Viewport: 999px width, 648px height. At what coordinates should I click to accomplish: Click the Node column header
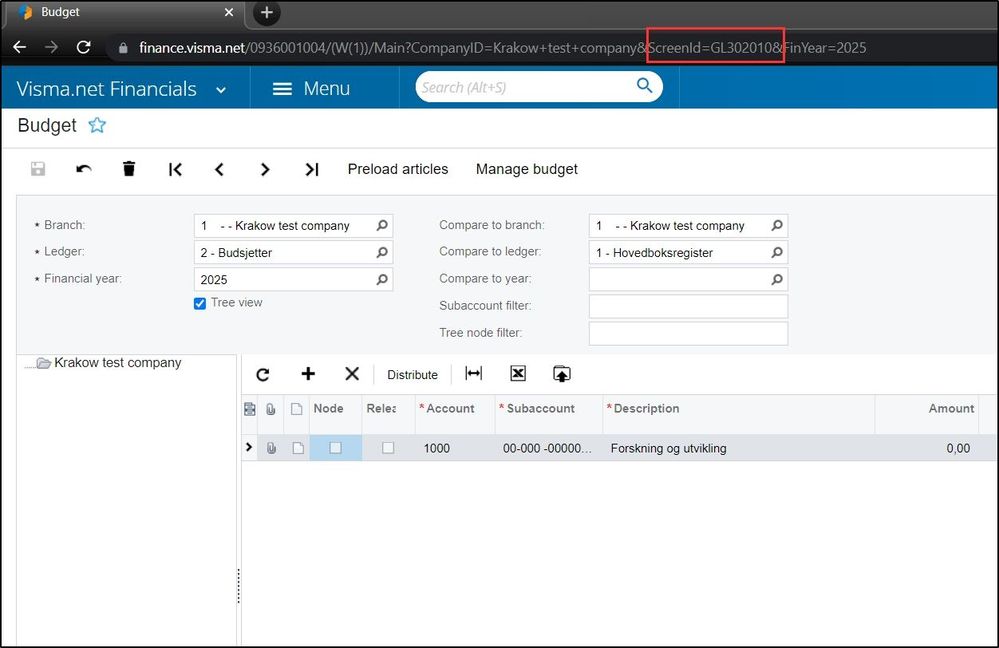(335, 408)
